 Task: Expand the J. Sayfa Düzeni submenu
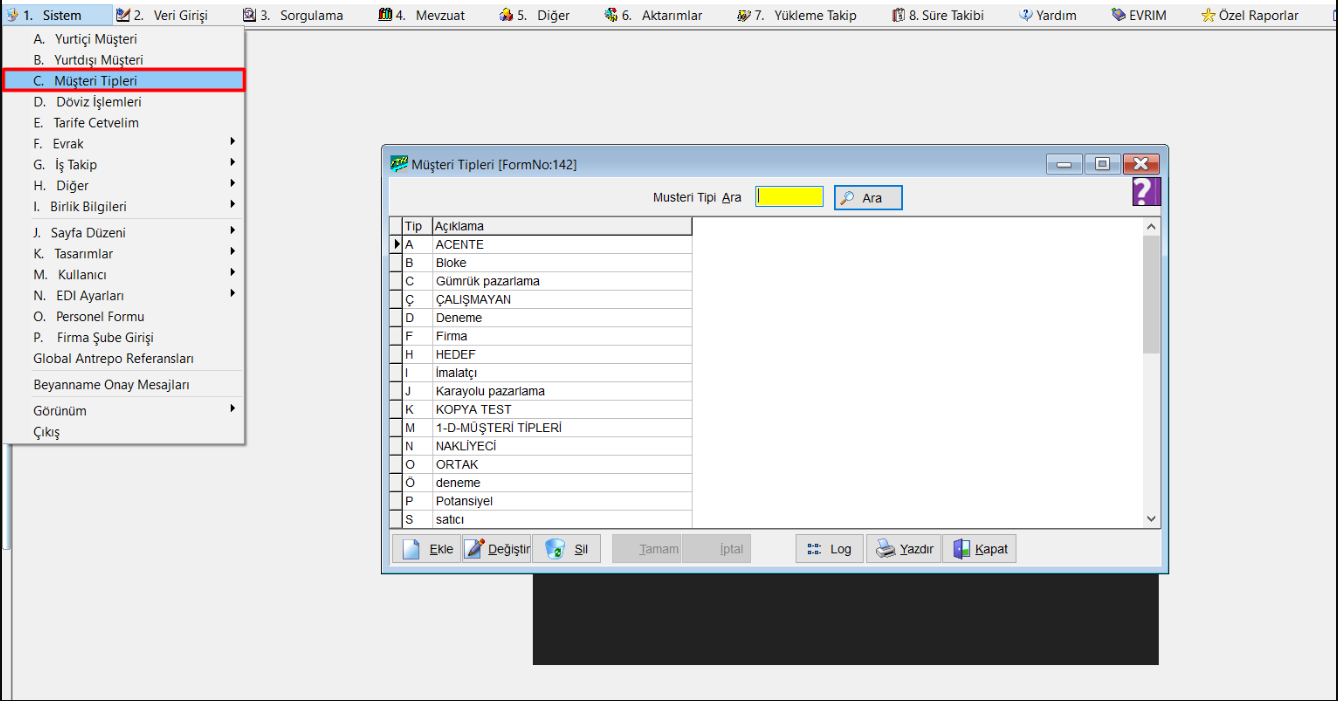pos(124,233)
